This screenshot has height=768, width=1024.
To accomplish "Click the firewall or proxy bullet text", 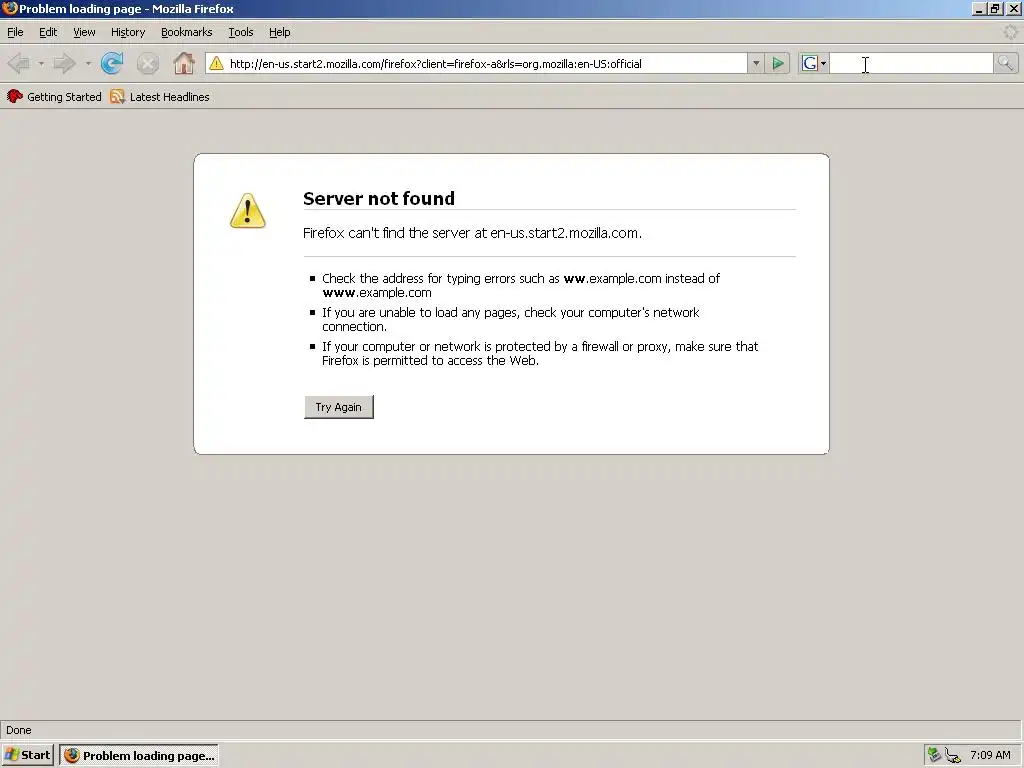I will [540, 353].
